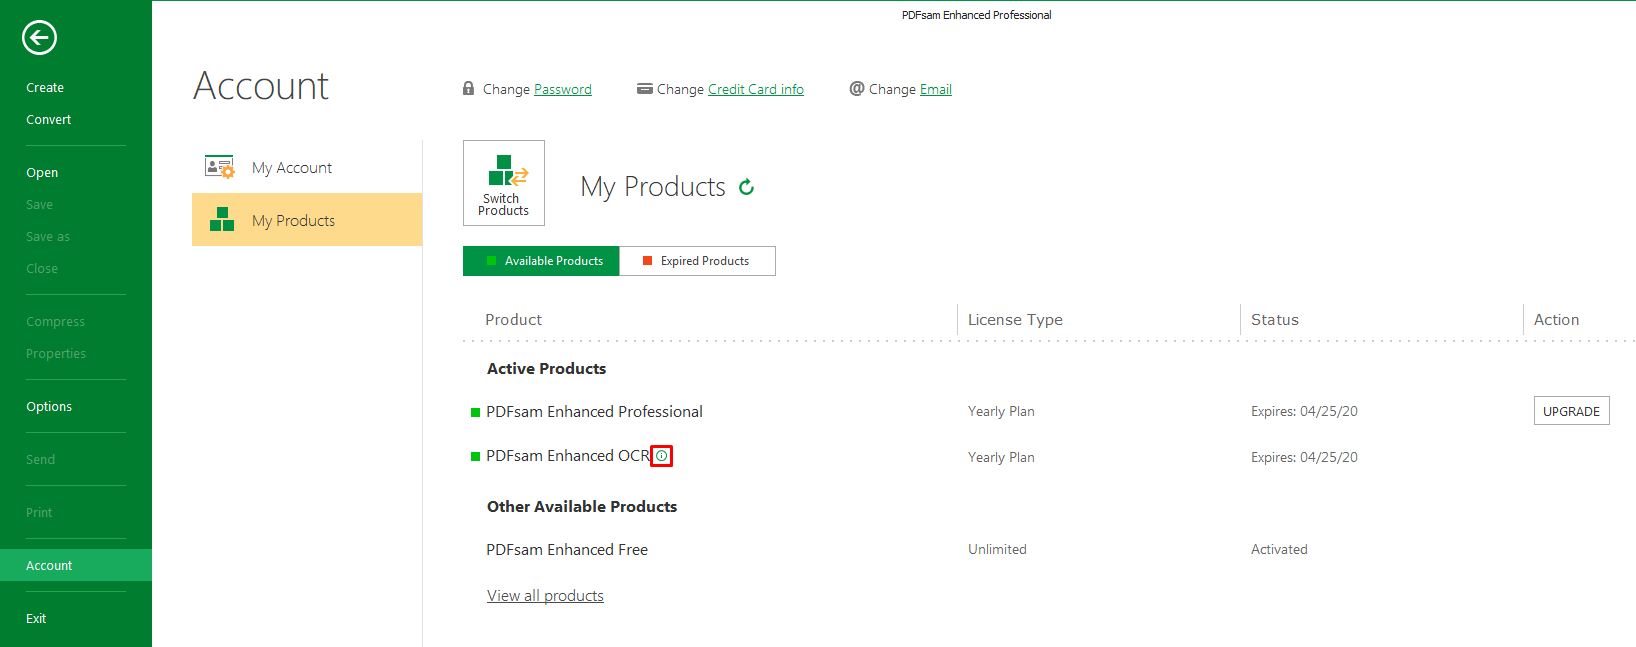Viewport: 1636px width, 647px height.
Task: Select the PDFsam Enhanced Free product row
Action: [567, 550]
